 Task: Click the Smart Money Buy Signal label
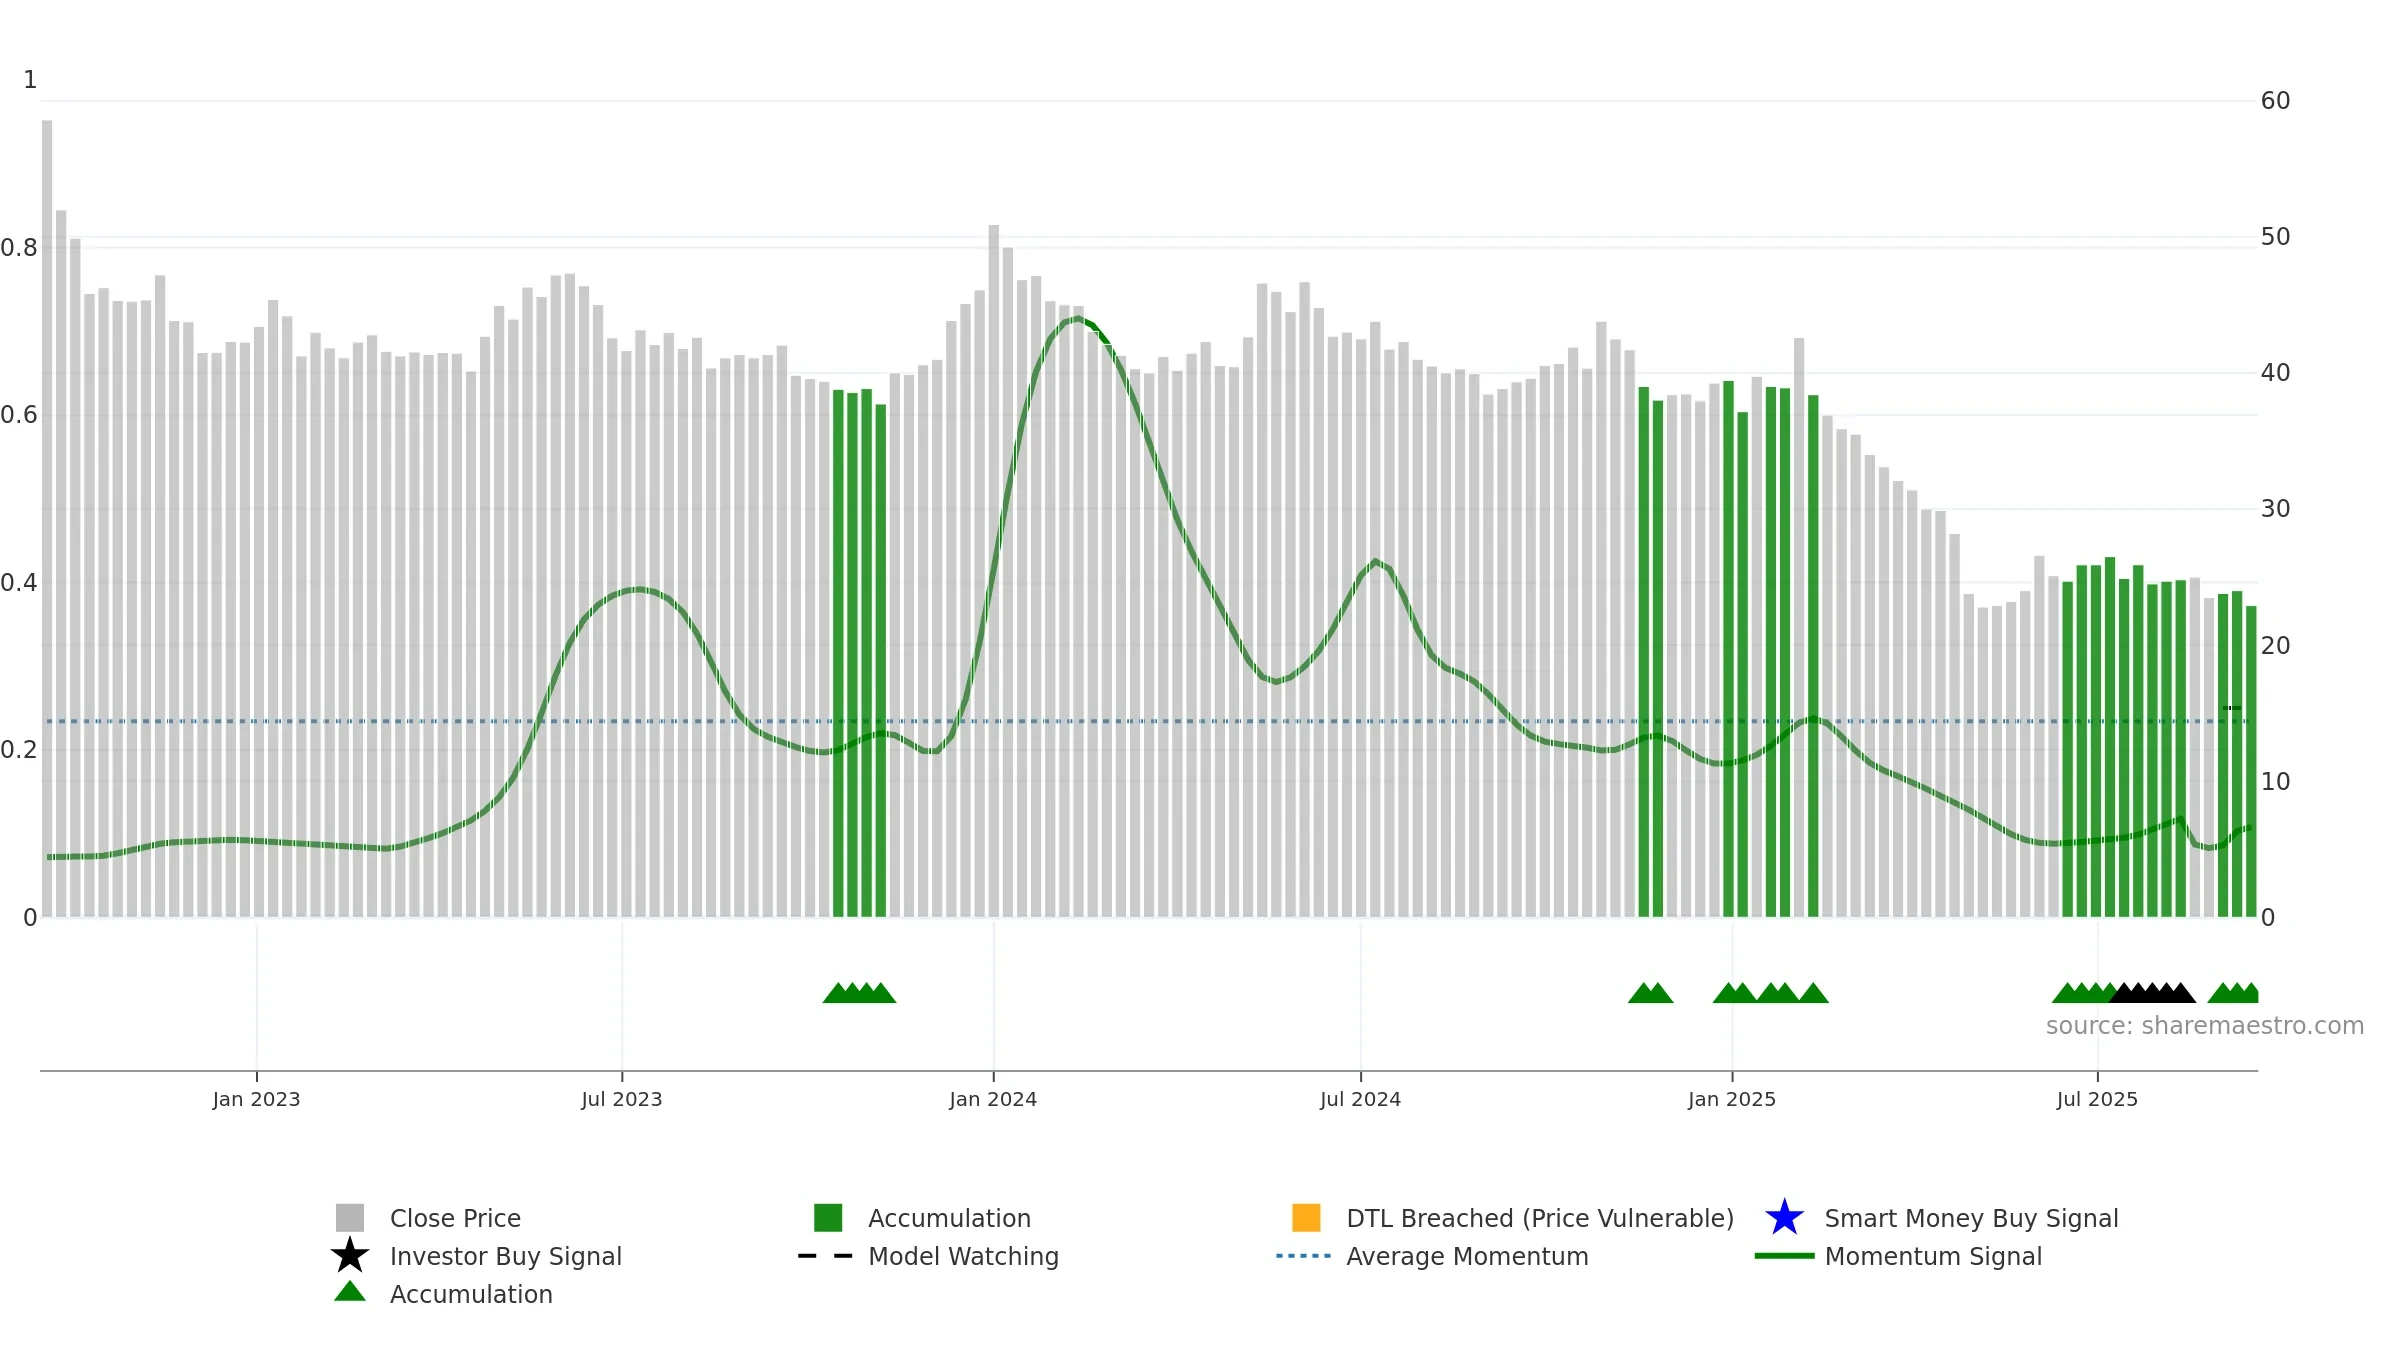(x=1971, y=1218)
